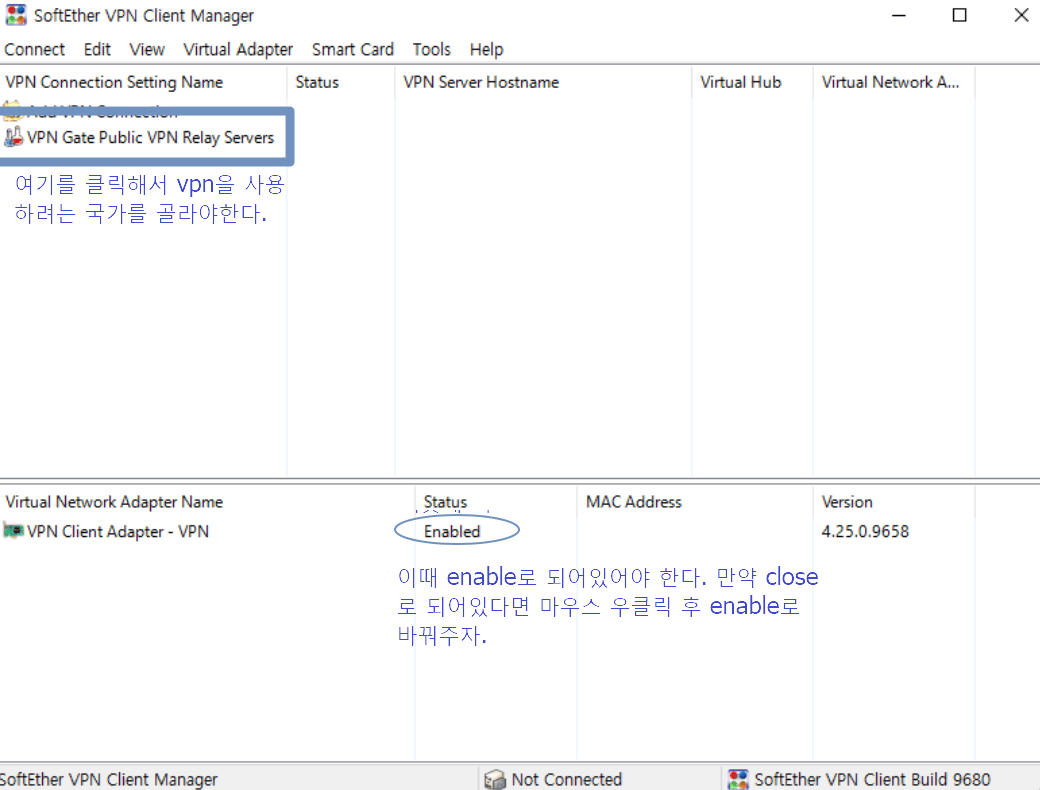The height and width of the screenshot is (790, 1040).
Task: Click the SoftEther VPN Client Manager status bar text
Action: click(x=109, y=779)
